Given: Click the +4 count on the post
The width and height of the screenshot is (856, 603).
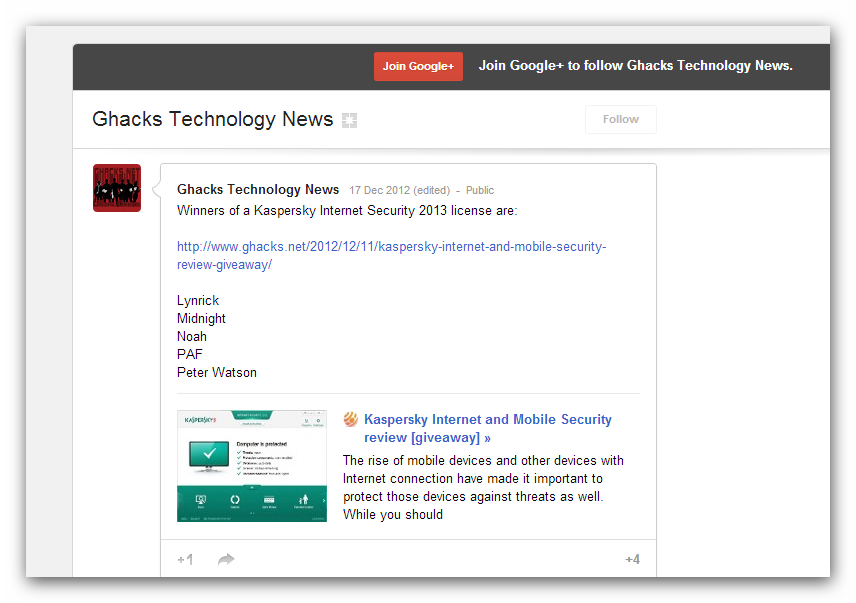Looking at the screenshot, I should pos(632,559).
